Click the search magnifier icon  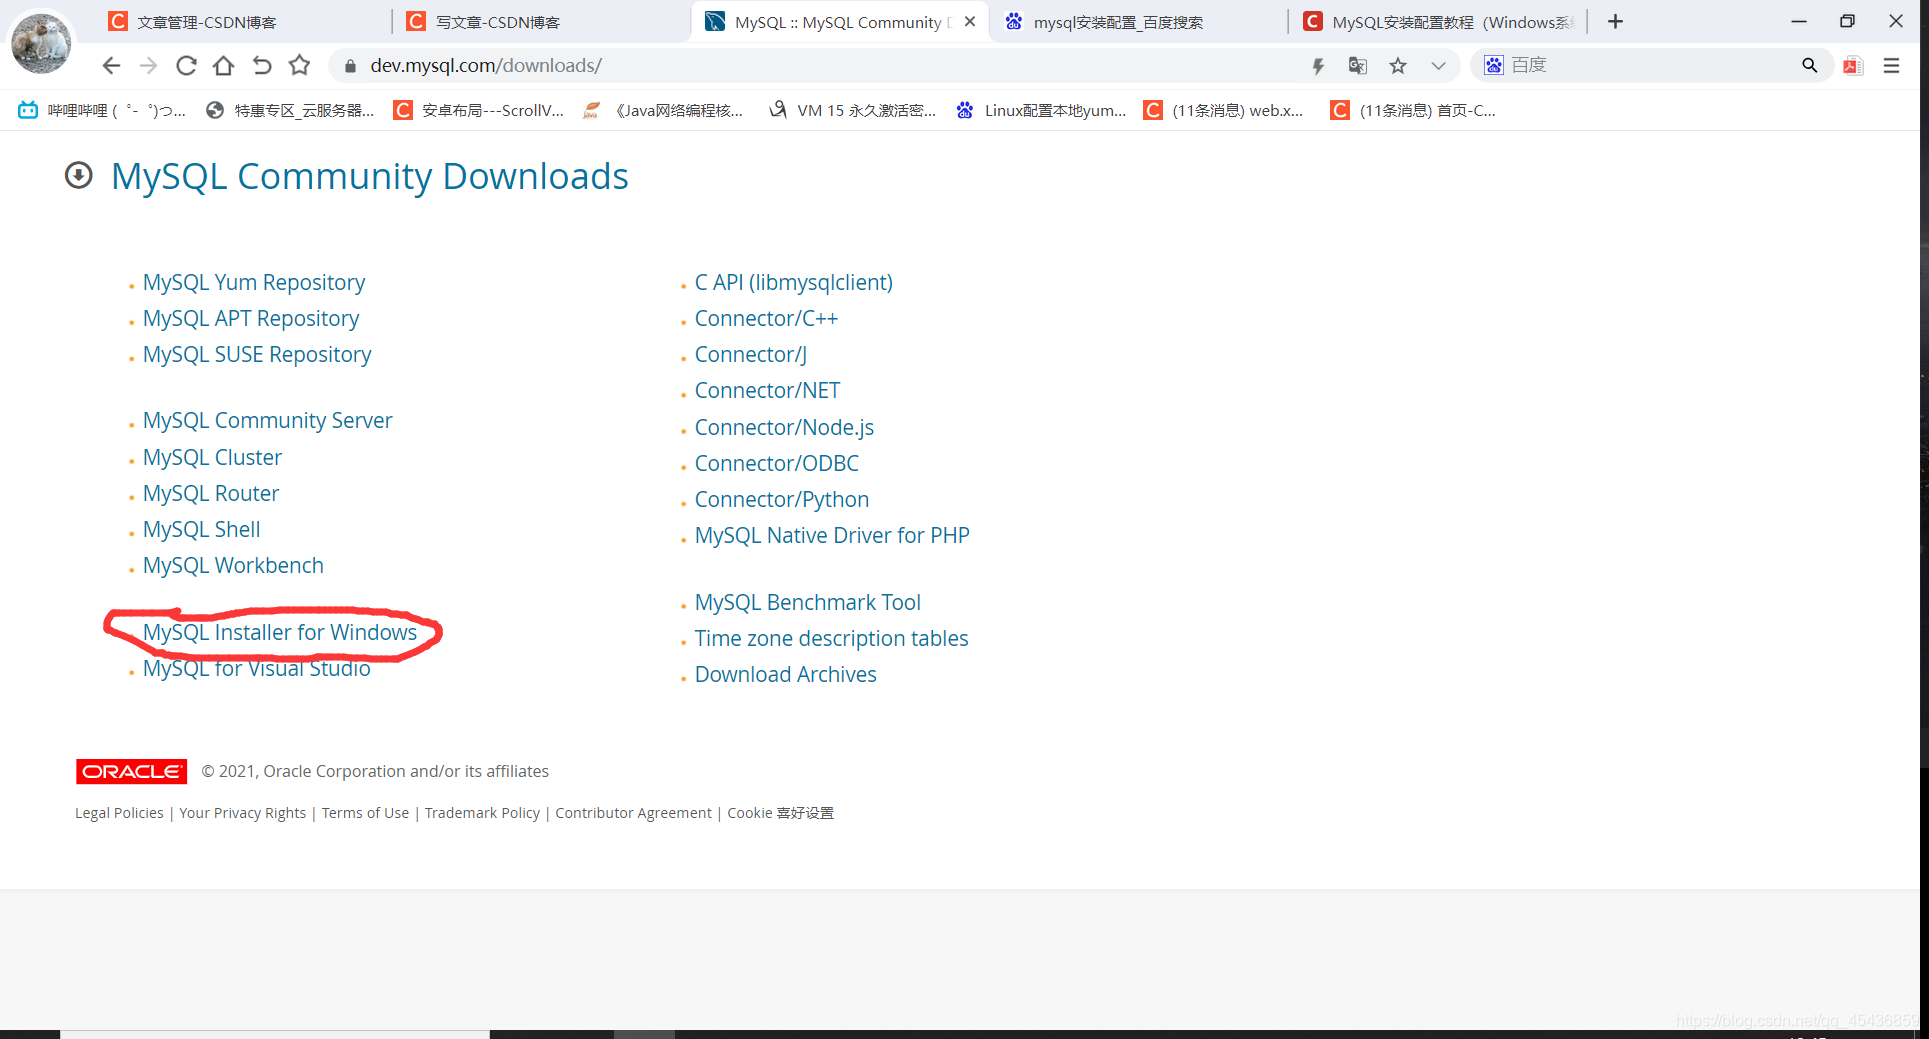1809,66
